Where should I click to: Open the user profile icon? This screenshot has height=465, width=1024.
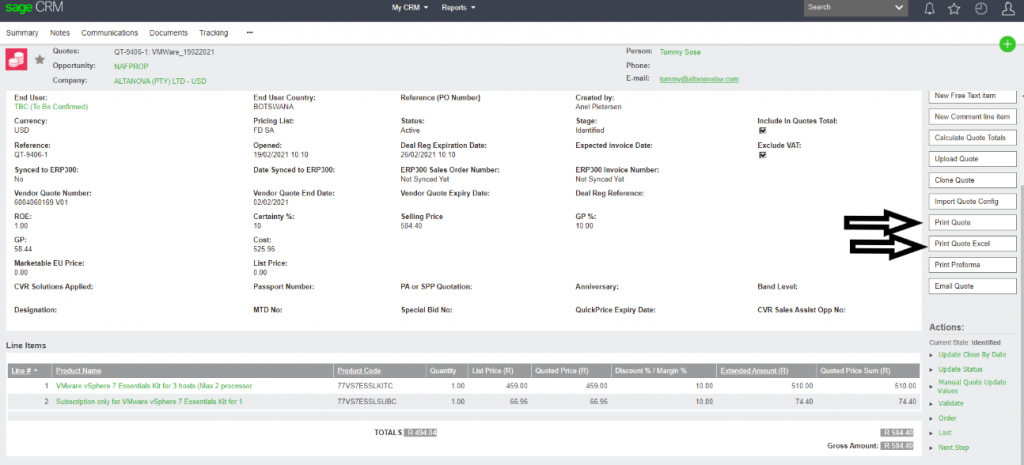pos(1007,8)
